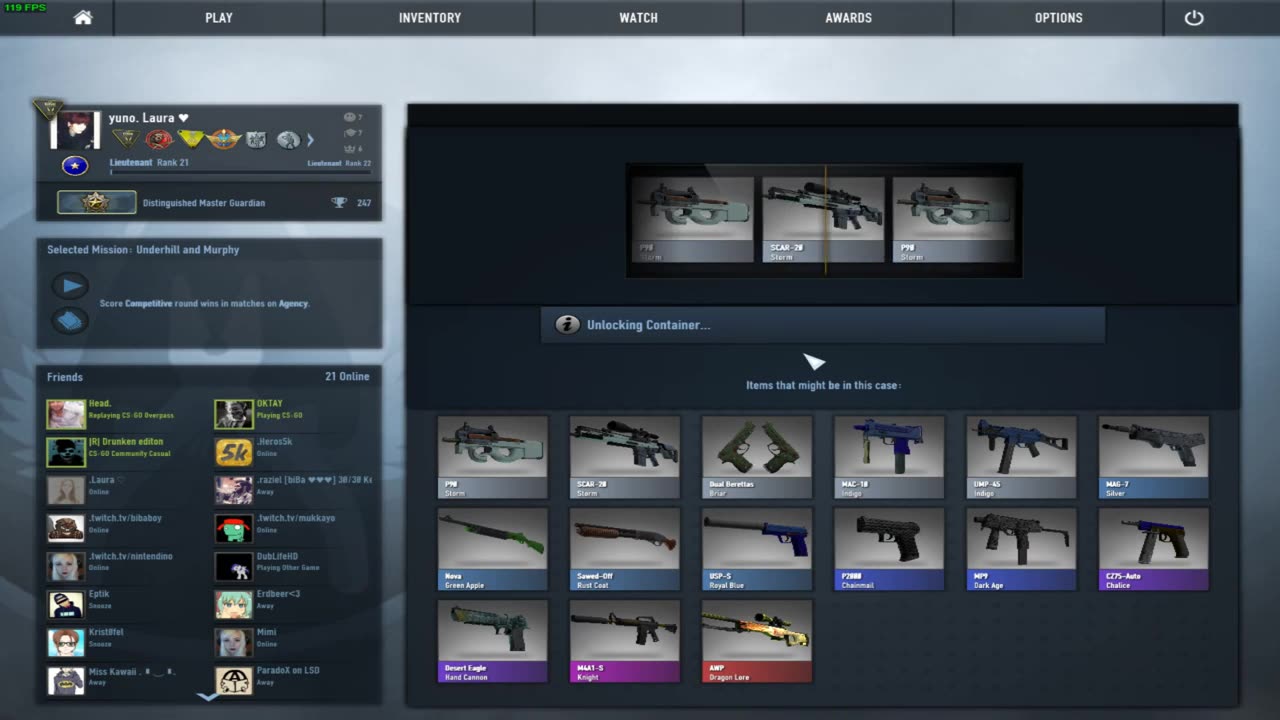Select the first olive triangle medal
This screenshot has height=720, width=1280.
(x=125, y=140)
